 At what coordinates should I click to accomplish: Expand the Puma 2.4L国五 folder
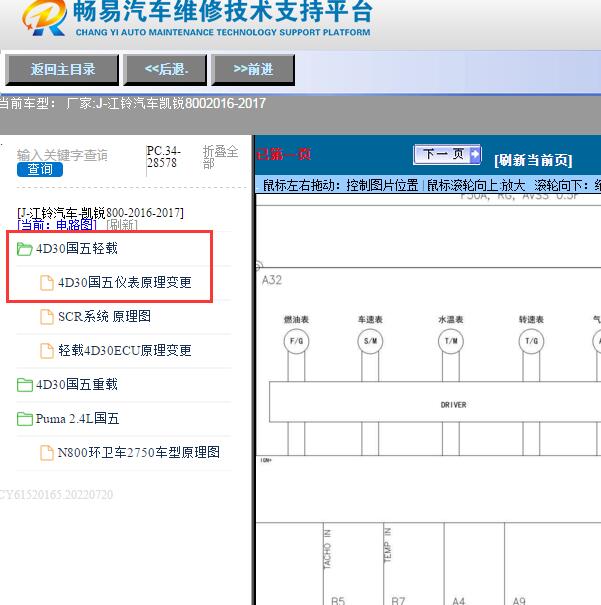77,418
